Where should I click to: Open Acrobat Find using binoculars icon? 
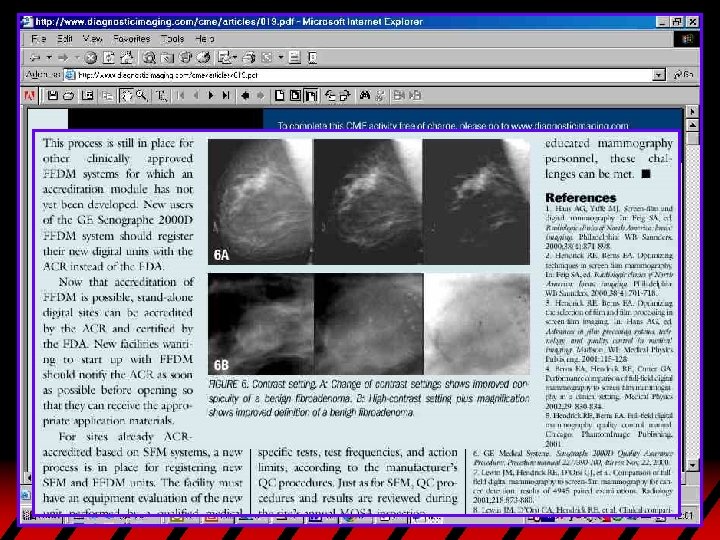[x=365, y=96]
